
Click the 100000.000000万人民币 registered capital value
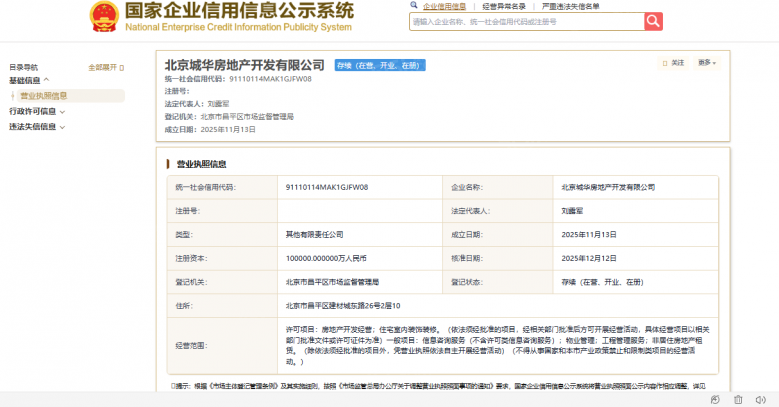pyautogui.click(x=326, y=258)
